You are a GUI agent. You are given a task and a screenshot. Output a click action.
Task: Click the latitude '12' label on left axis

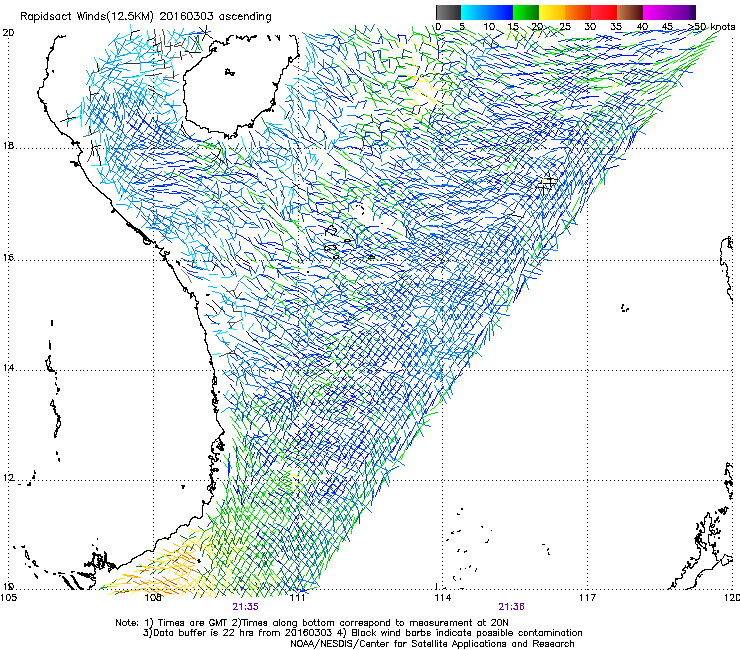click(8, 478)
